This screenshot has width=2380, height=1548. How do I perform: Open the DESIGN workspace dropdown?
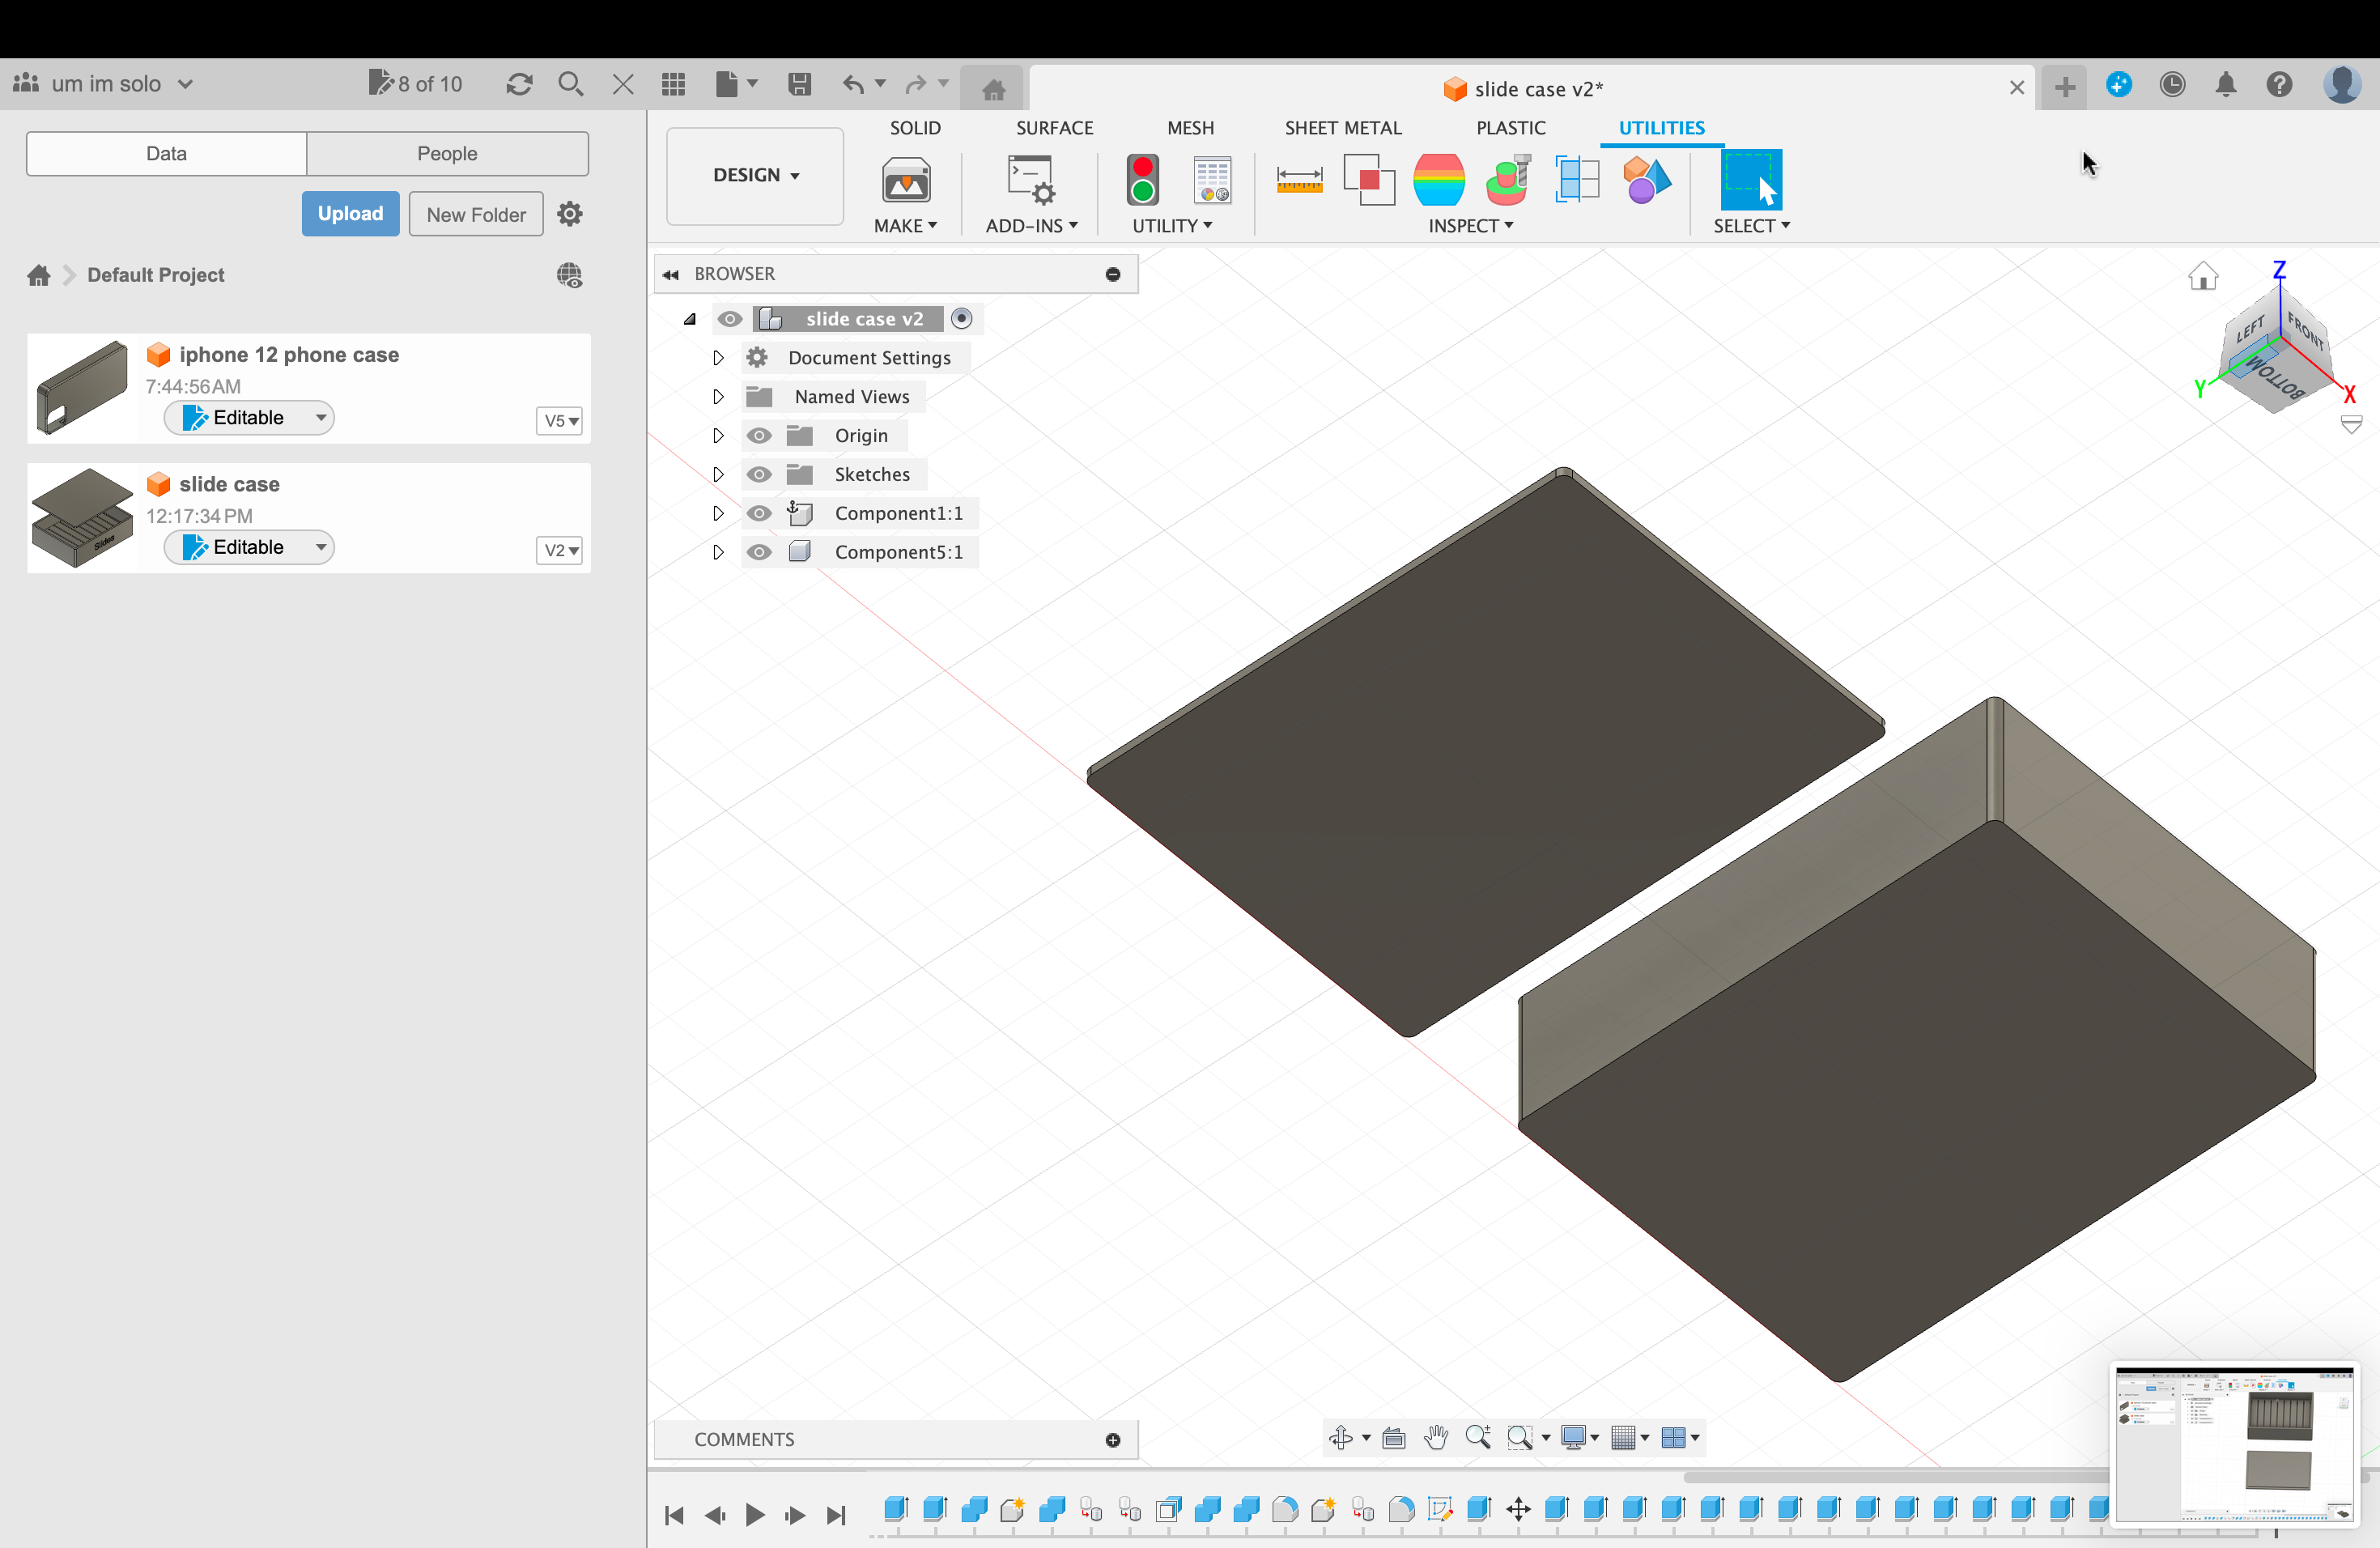coord(755,175)
